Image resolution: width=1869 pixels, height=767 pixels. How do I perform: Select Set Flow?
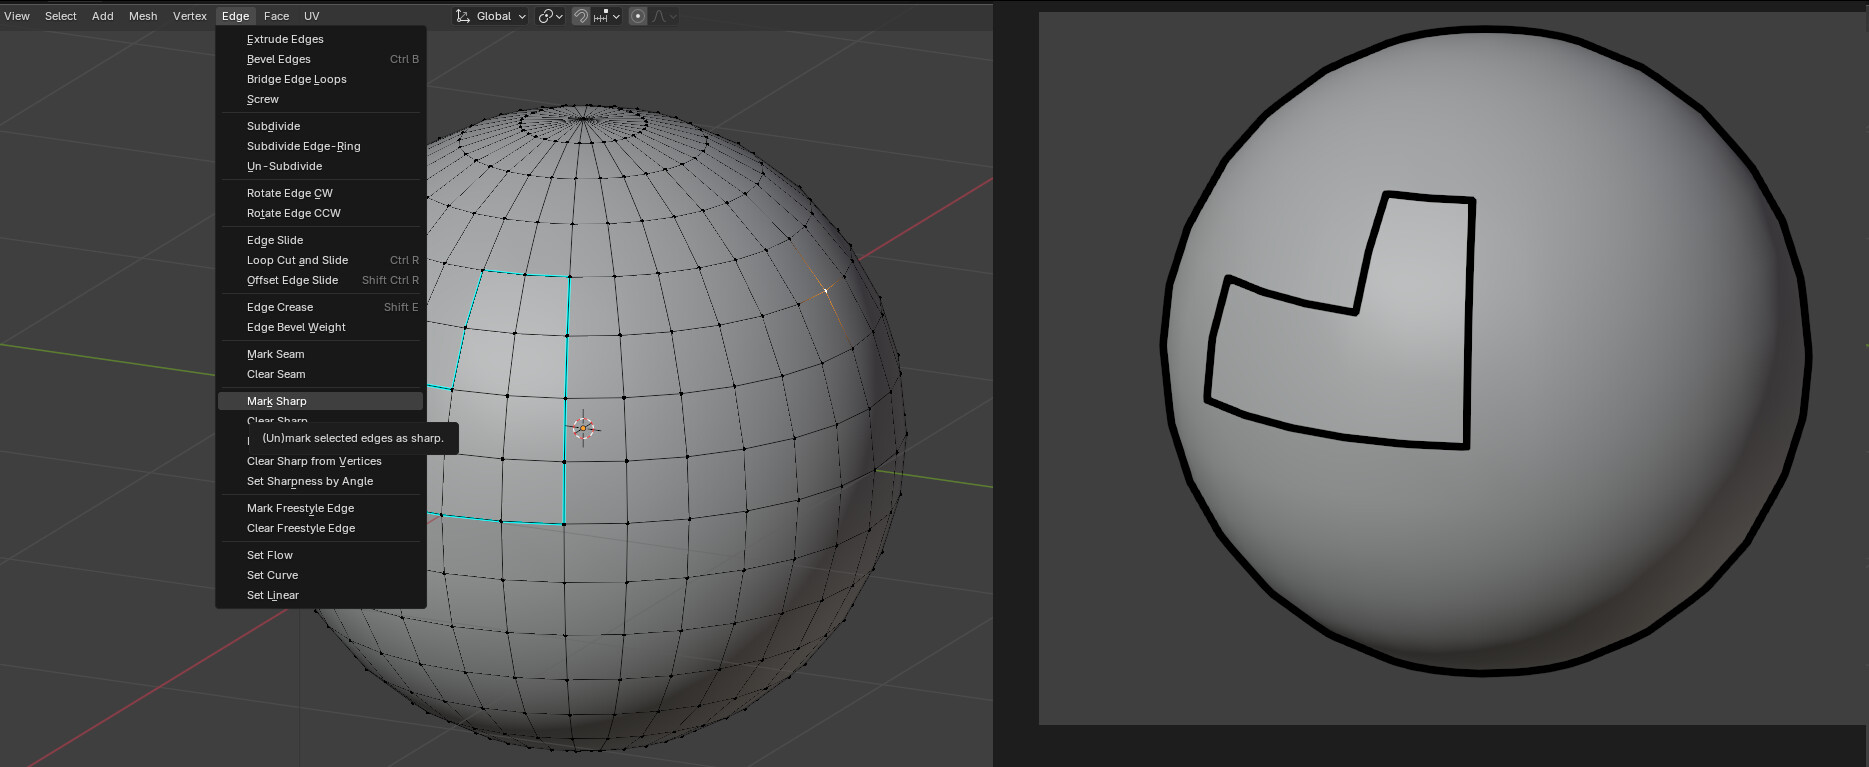click(321, 555)
